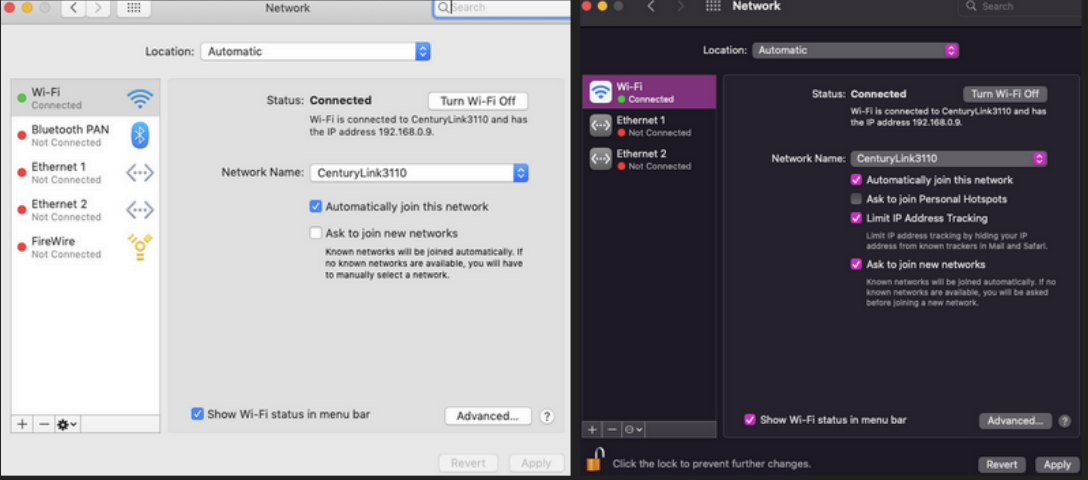
Task: Check Ask to join new networks in the light window
Action: coord(316,233)
